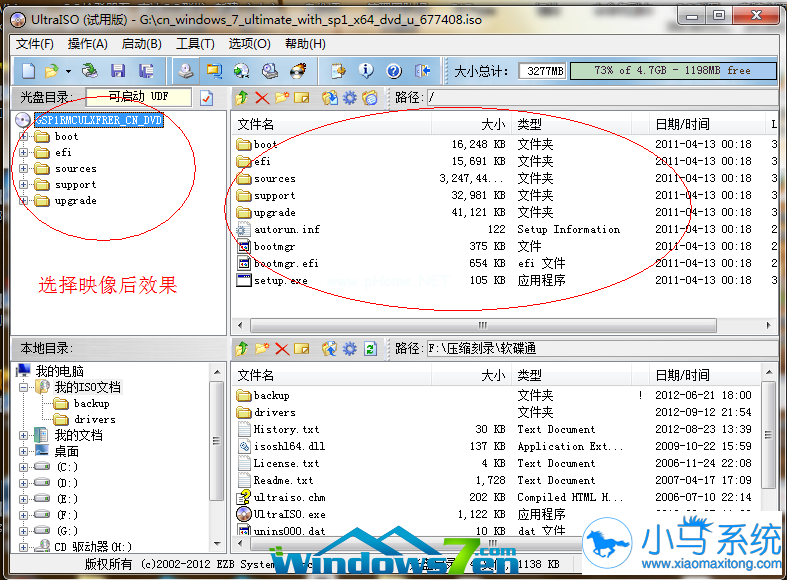Click red X delete icon in local pane

pyautogui.click(x=282, y=348)
